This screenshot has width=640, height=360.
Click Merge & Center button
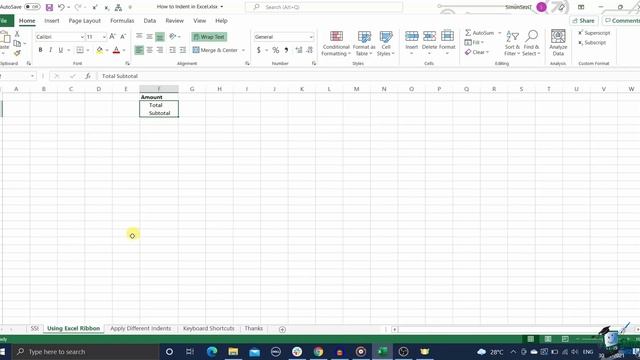(x=215, y=50)
